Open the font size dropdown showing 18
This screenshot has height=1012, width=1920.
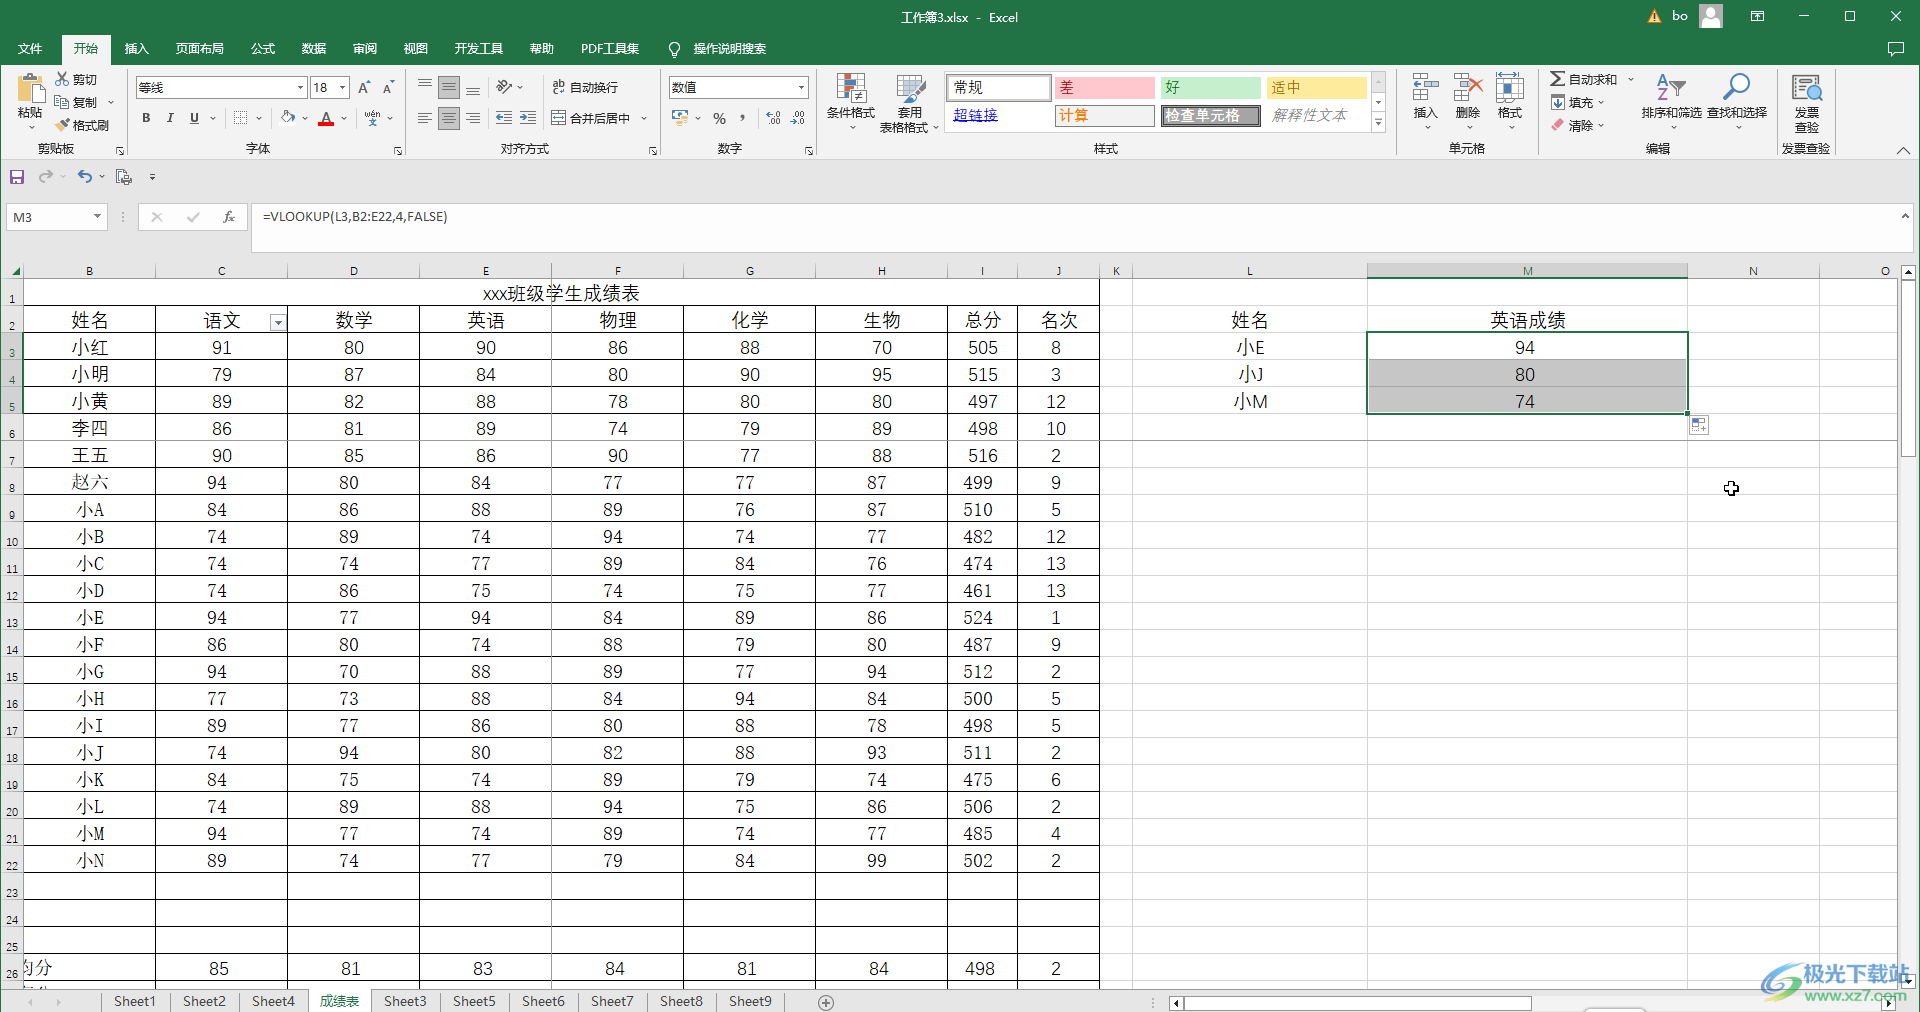point(342,88)
